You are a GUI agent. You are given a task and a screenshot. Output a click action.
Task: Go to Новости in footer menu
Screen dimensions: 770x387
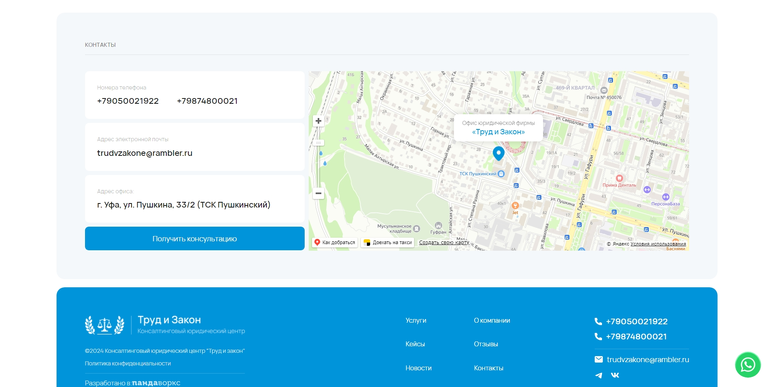point(418,368)
